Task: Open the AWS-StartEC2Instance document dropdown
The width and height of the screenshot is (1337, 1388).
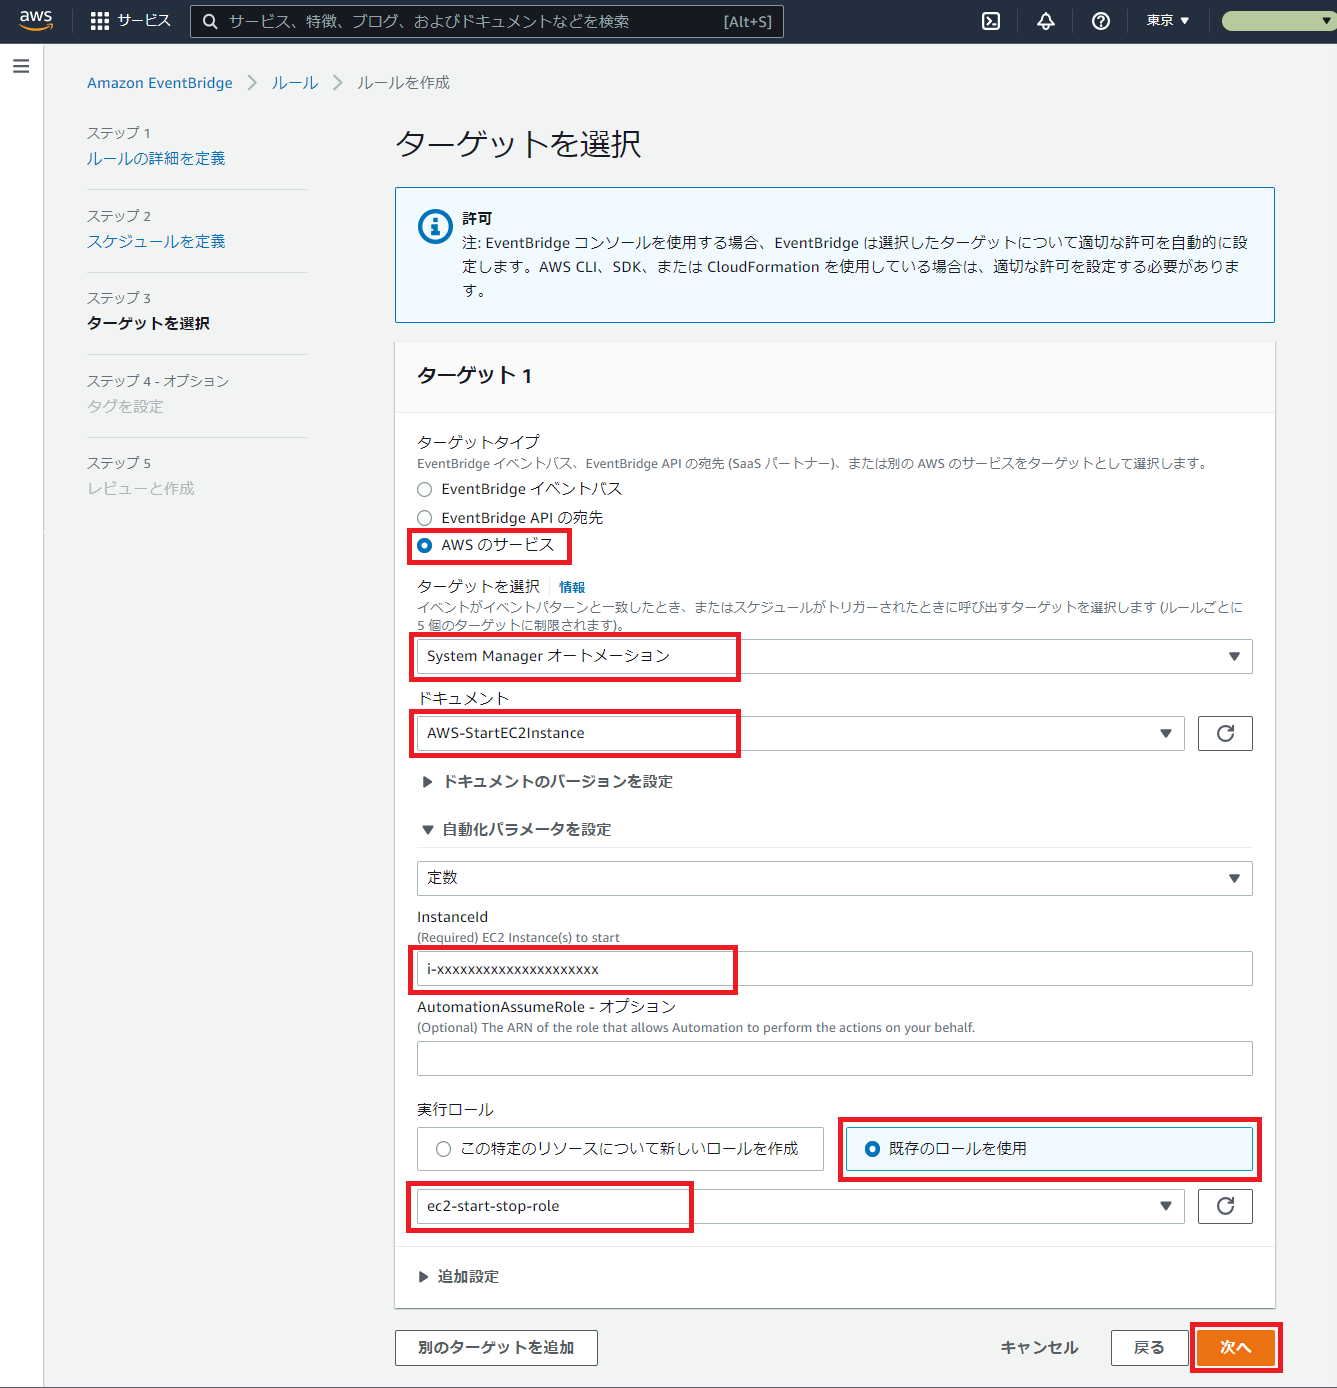Action: click(x=801, y=733)
